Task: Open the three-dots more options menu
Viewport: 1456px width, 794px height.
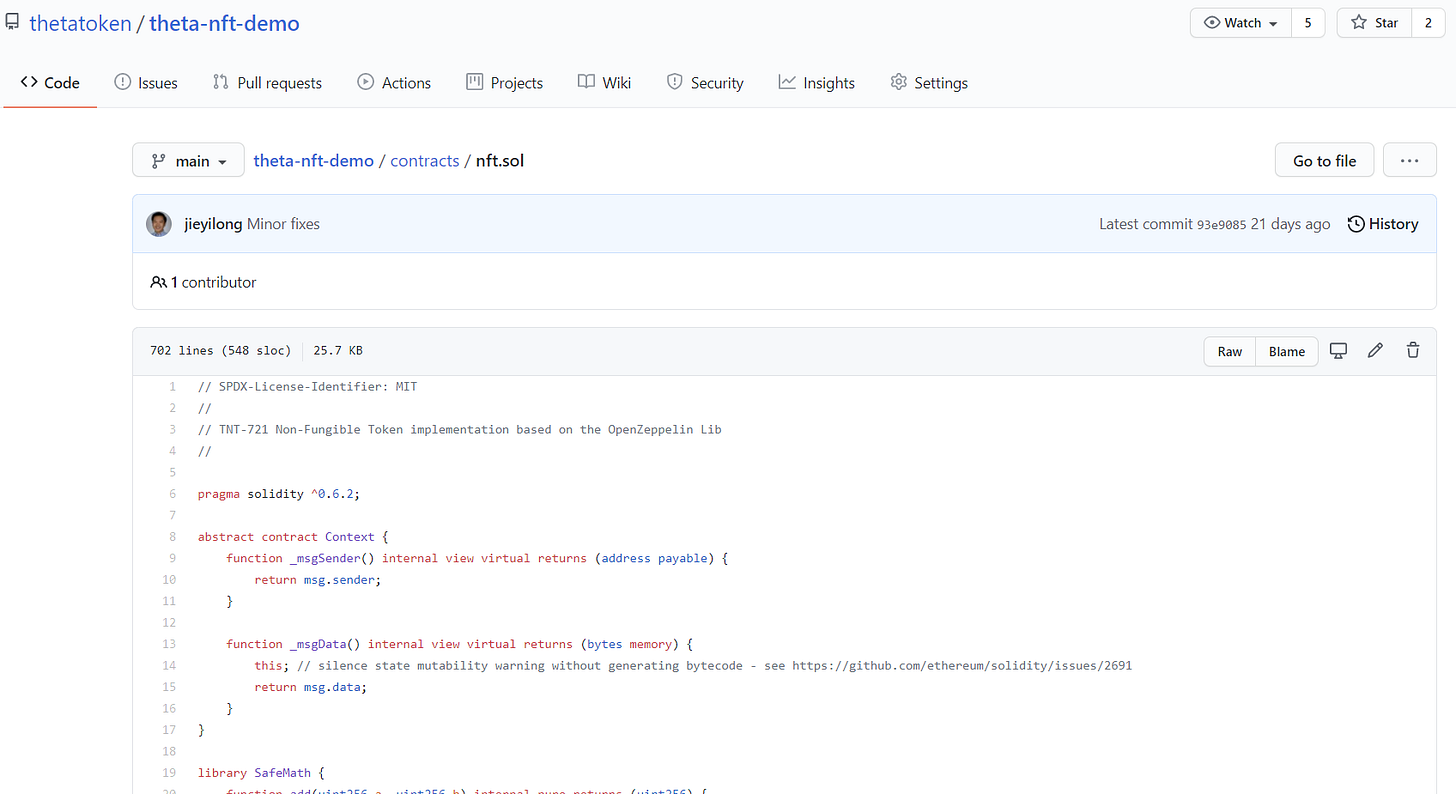Action: (1409, 160)
